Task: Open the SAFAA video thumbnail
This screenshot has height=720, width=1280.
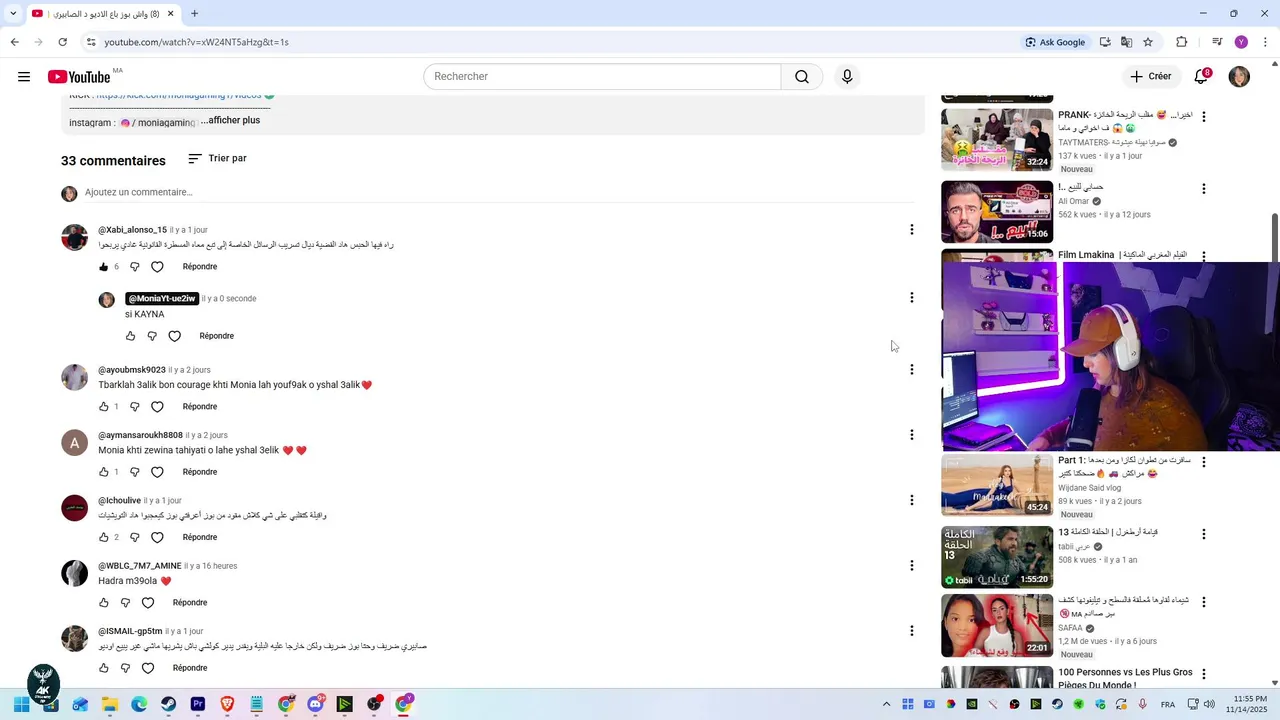Action: coord(997,626)
